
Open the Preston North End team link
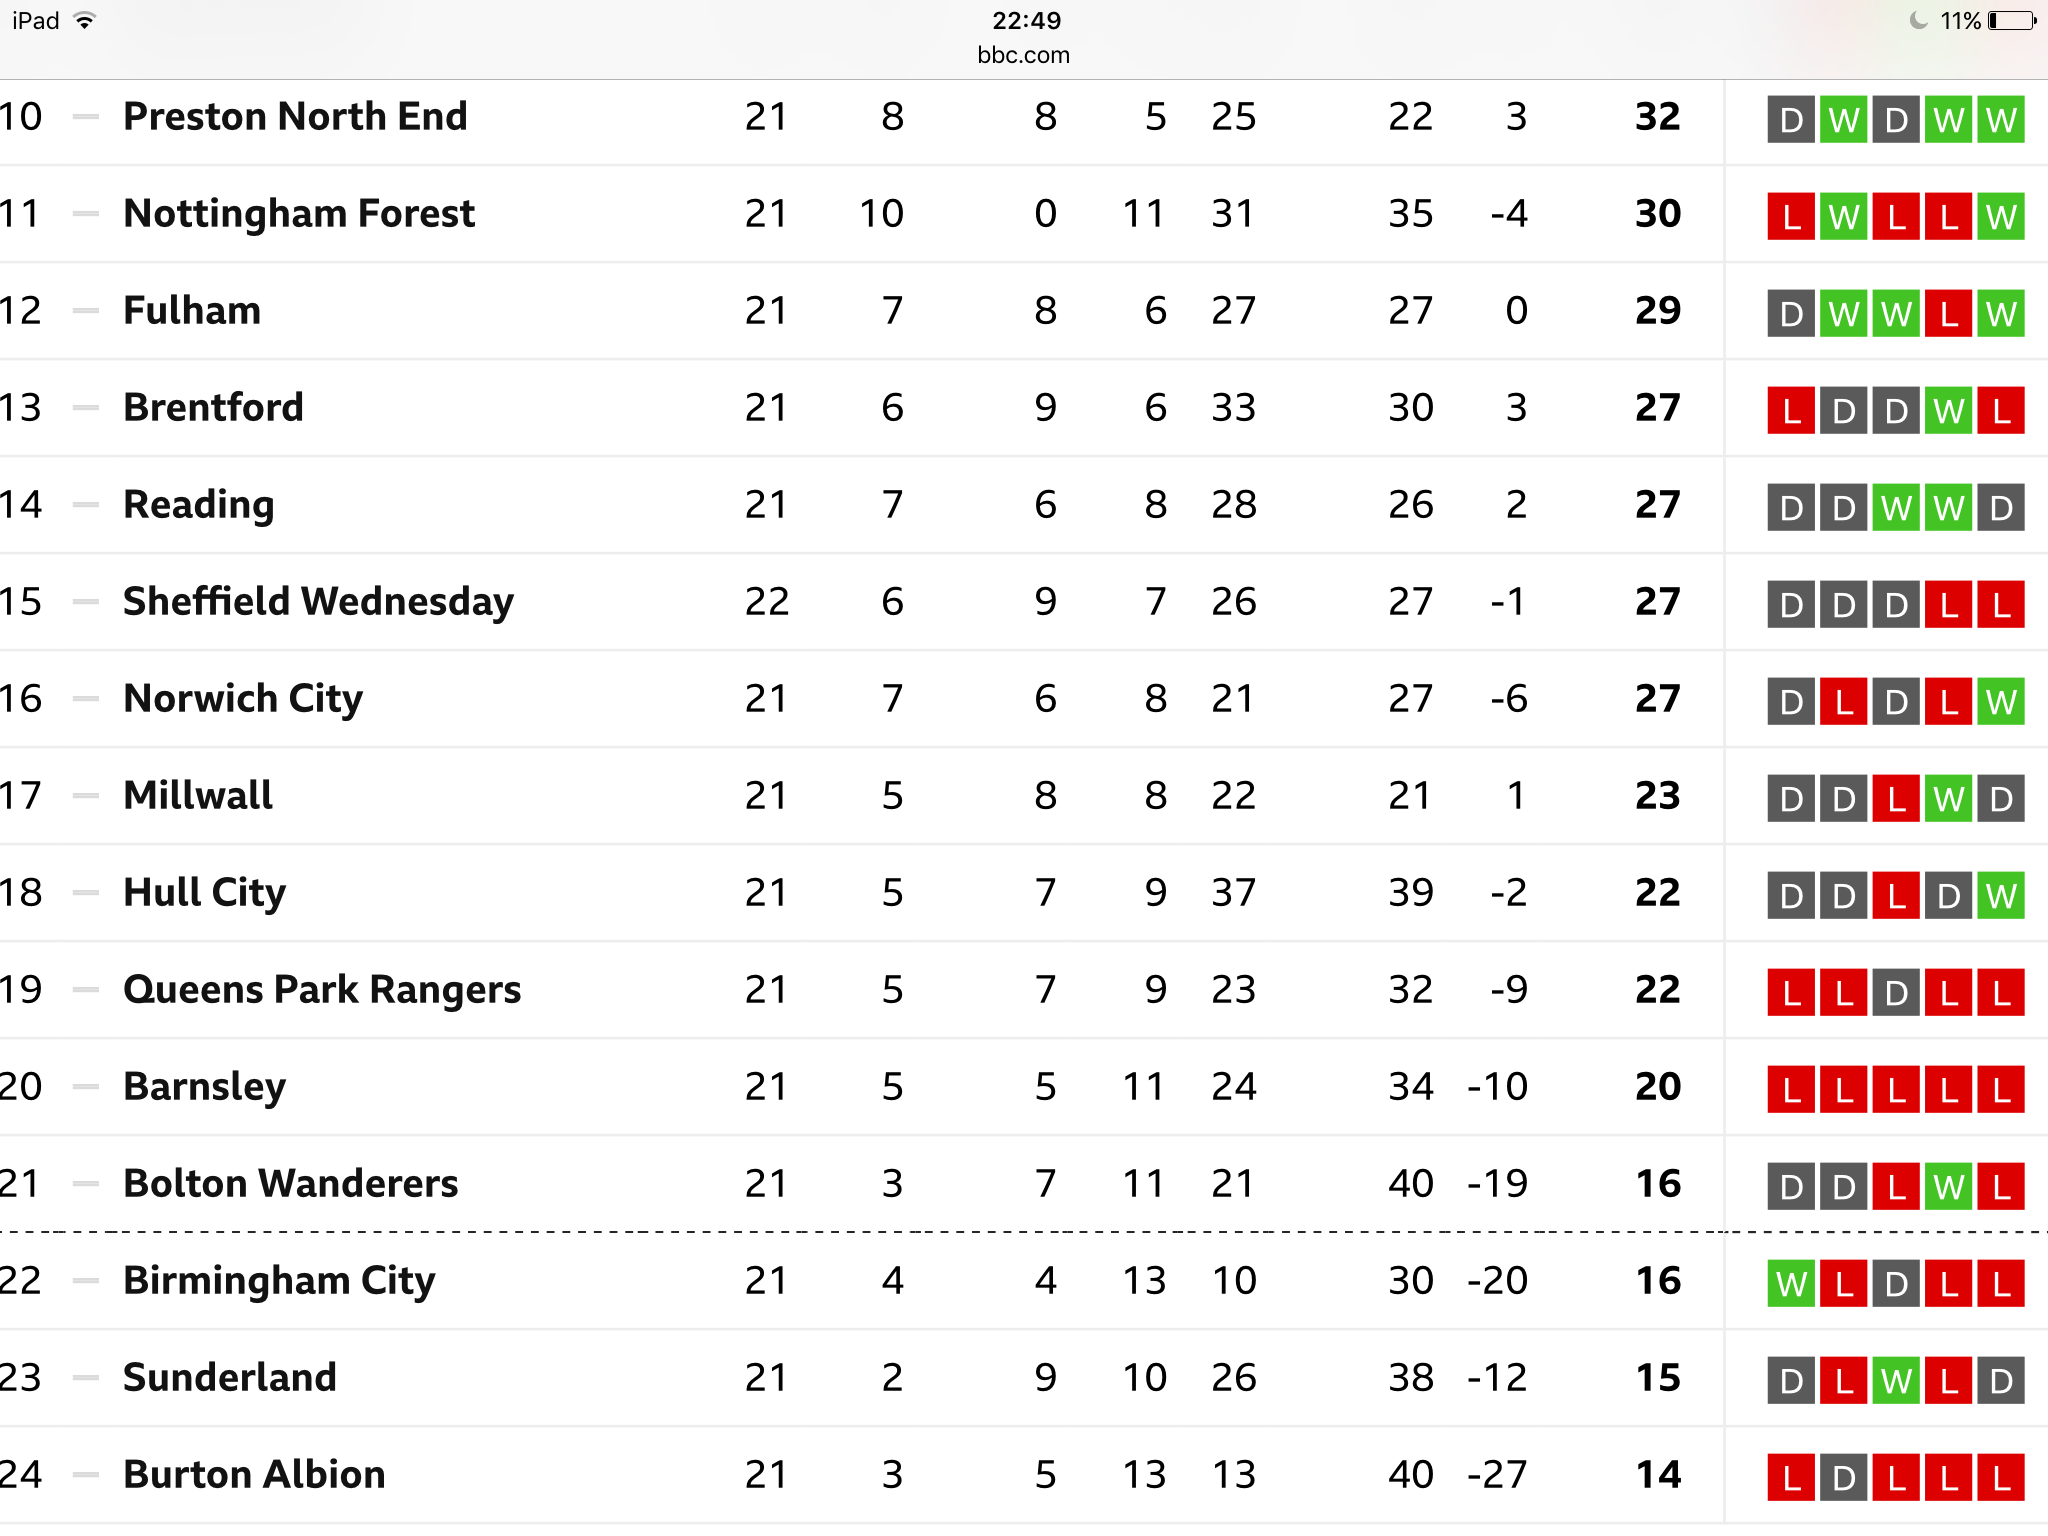point(295,117)
